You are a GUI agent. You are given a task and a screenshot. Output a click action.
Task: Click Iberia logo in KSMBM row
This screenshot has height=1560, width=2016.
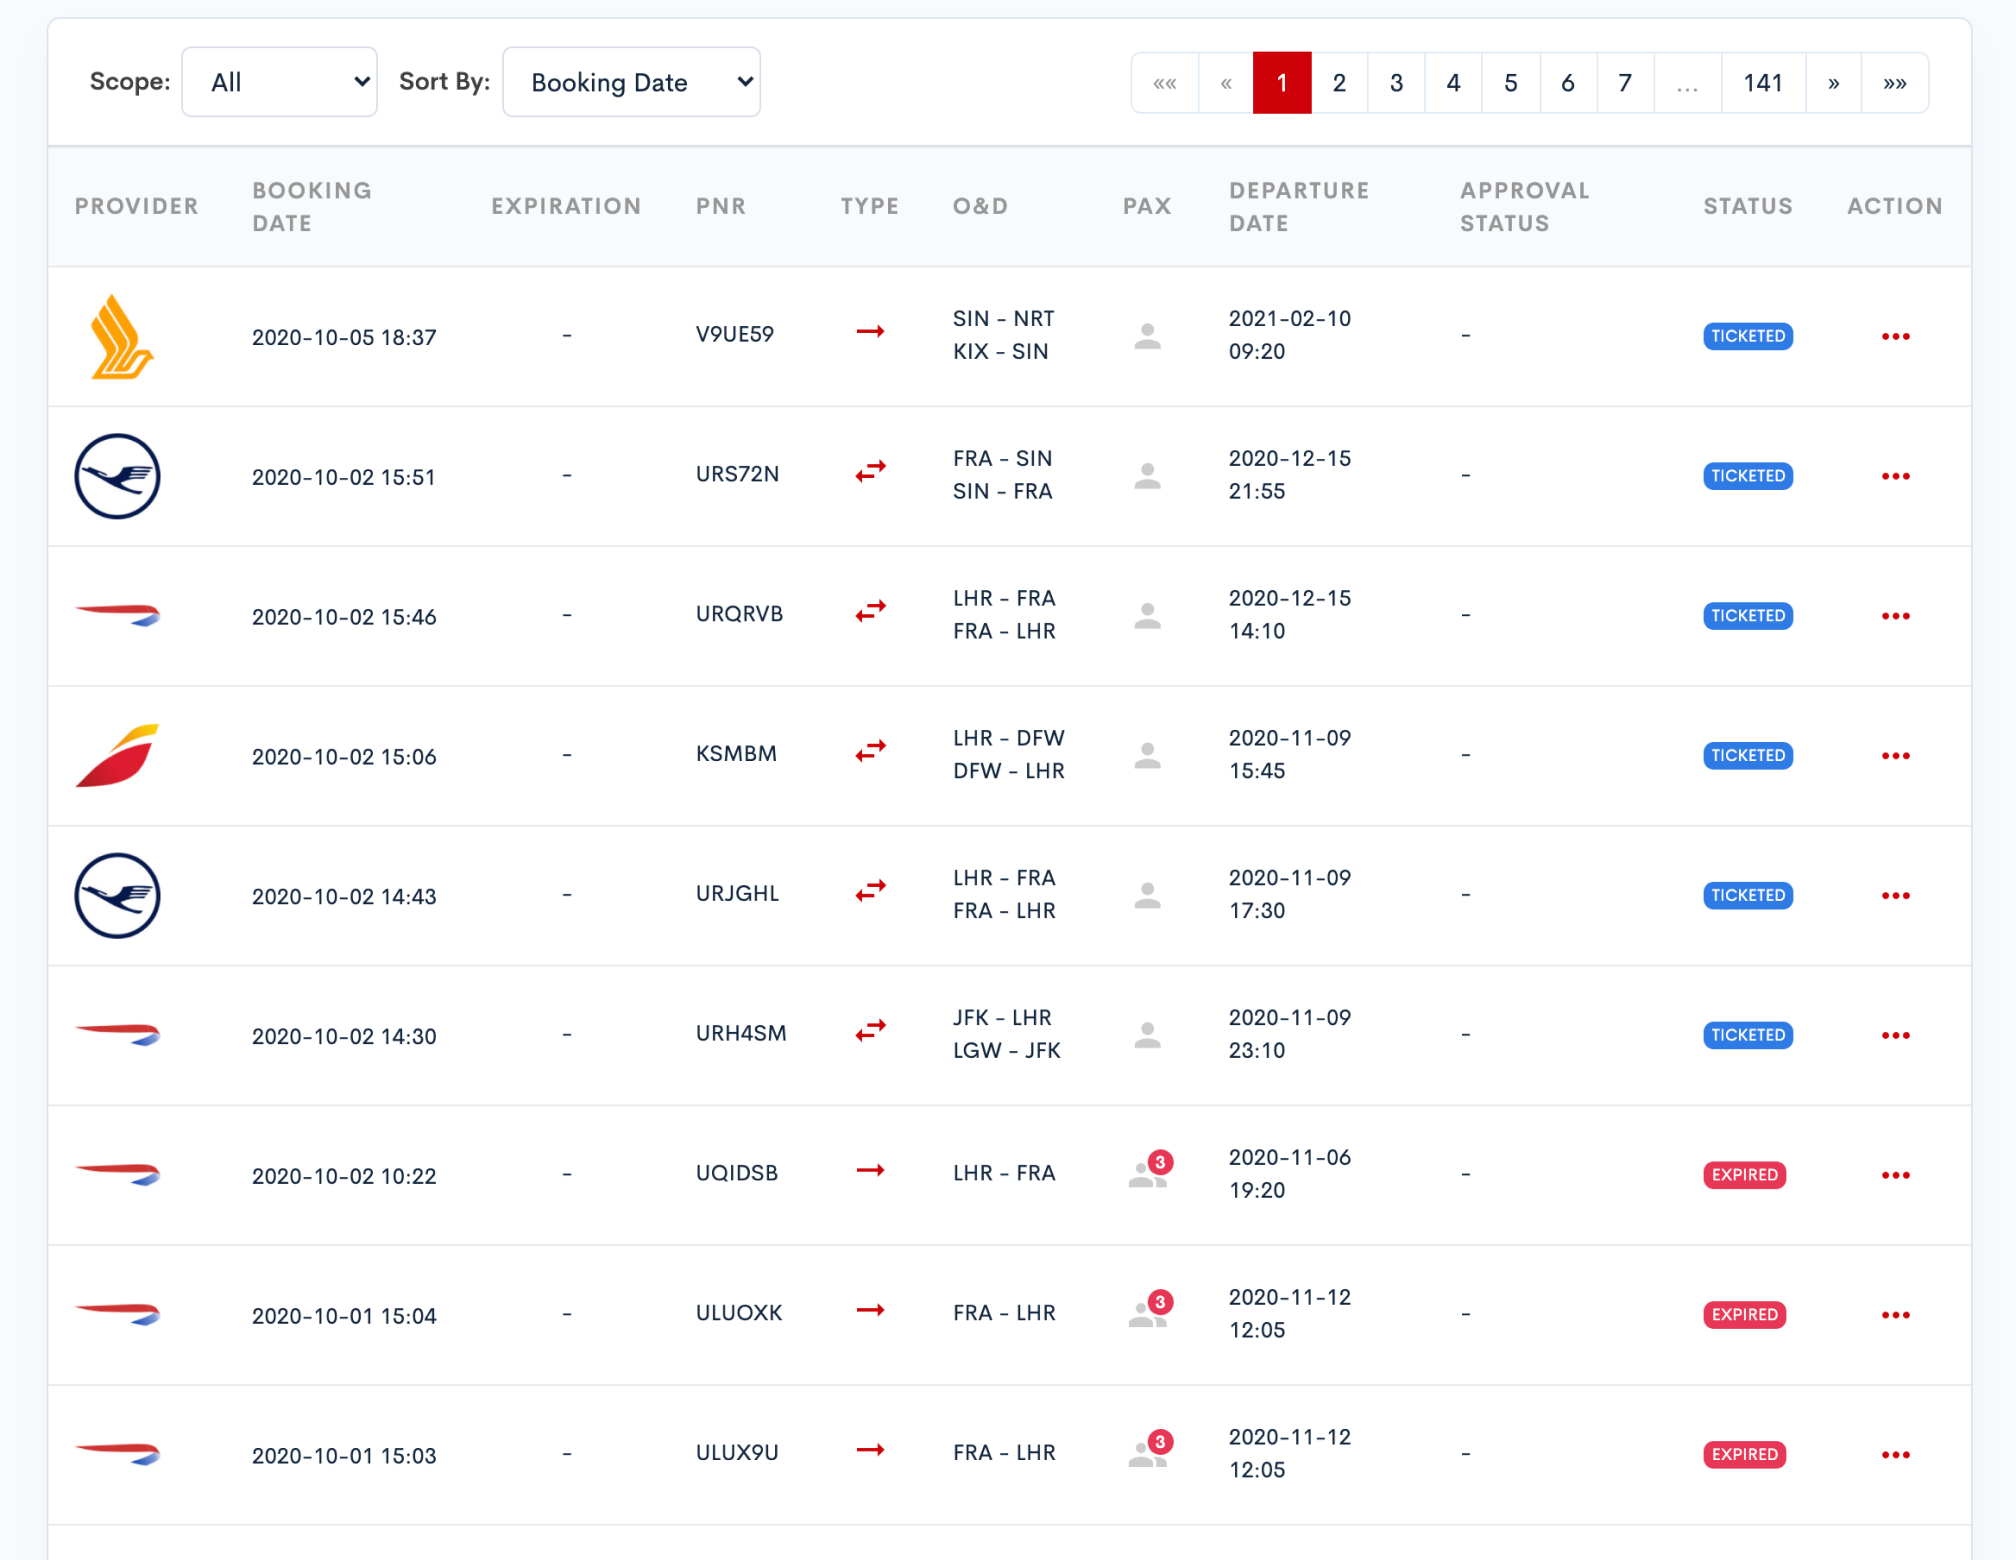coord(118,755)
